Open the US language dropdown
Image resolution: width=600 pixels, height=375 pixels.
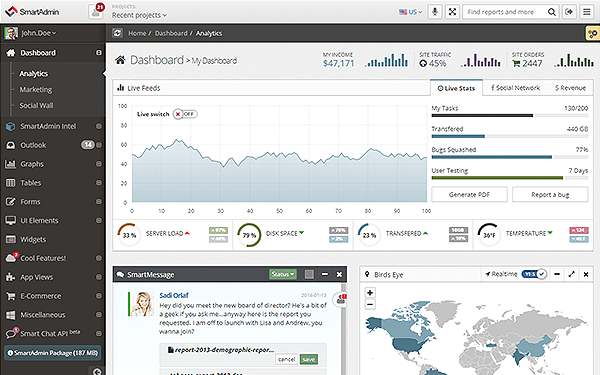click(411, 12)
